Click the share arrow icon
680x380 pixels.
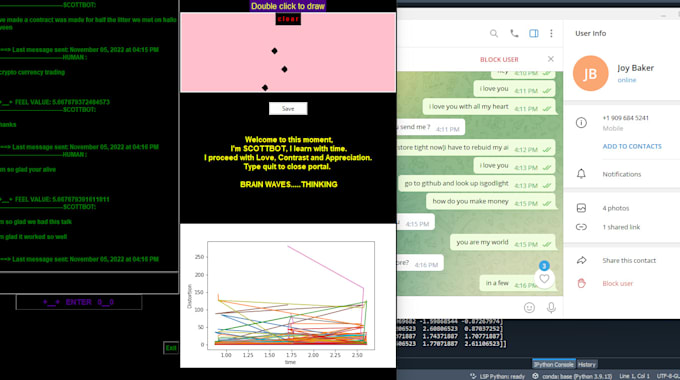581,260
